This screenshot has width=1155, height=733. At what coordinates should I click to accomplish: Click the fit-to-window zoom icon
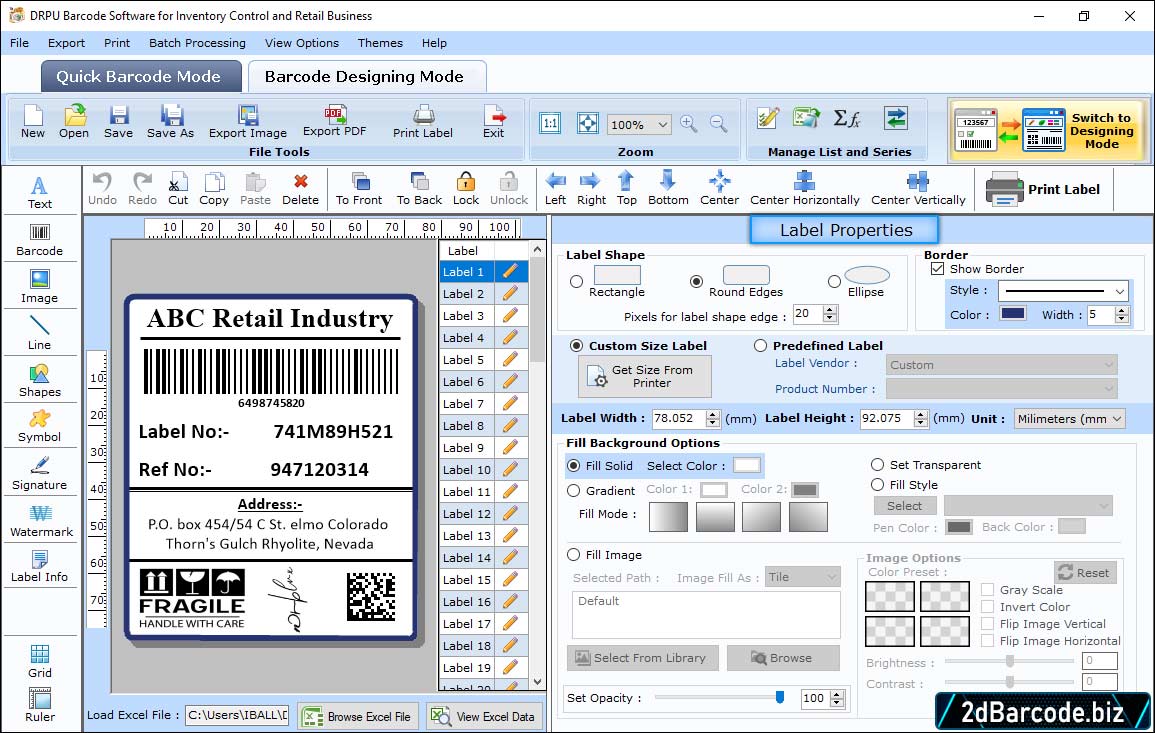pyautogui.click(x=588, y=124)
